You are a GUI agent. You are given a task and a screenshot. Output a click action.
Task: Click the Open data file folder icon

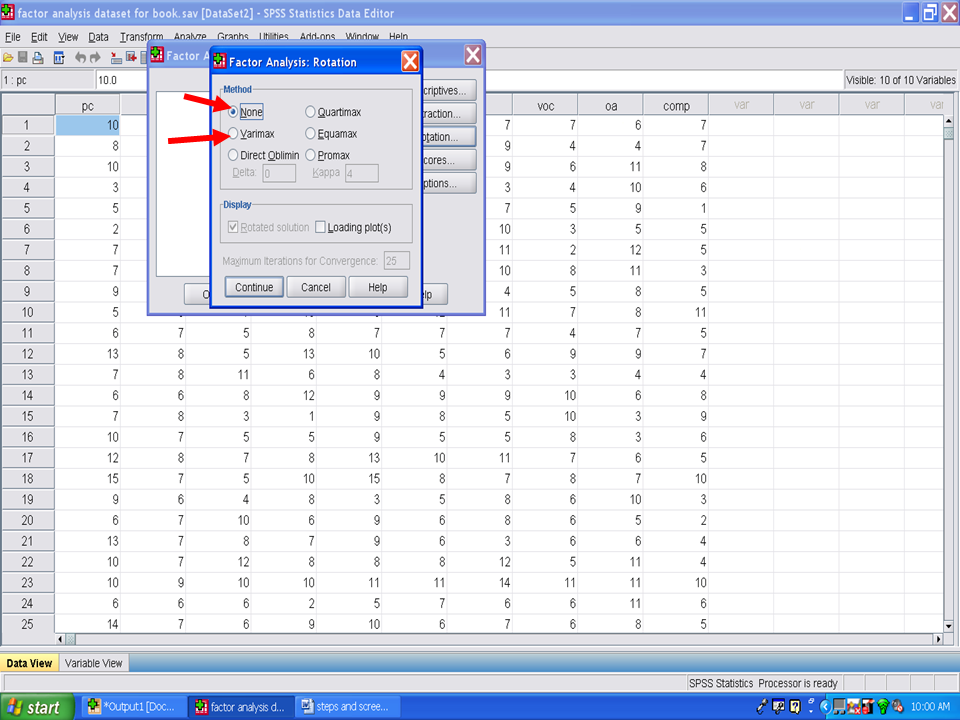click(x=8, y=57)
